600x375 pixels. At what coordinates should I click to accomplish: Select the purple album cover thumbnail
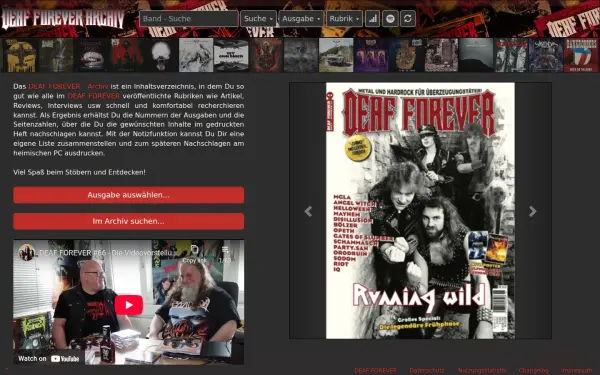pyautogui.click(x=371, y=55)
